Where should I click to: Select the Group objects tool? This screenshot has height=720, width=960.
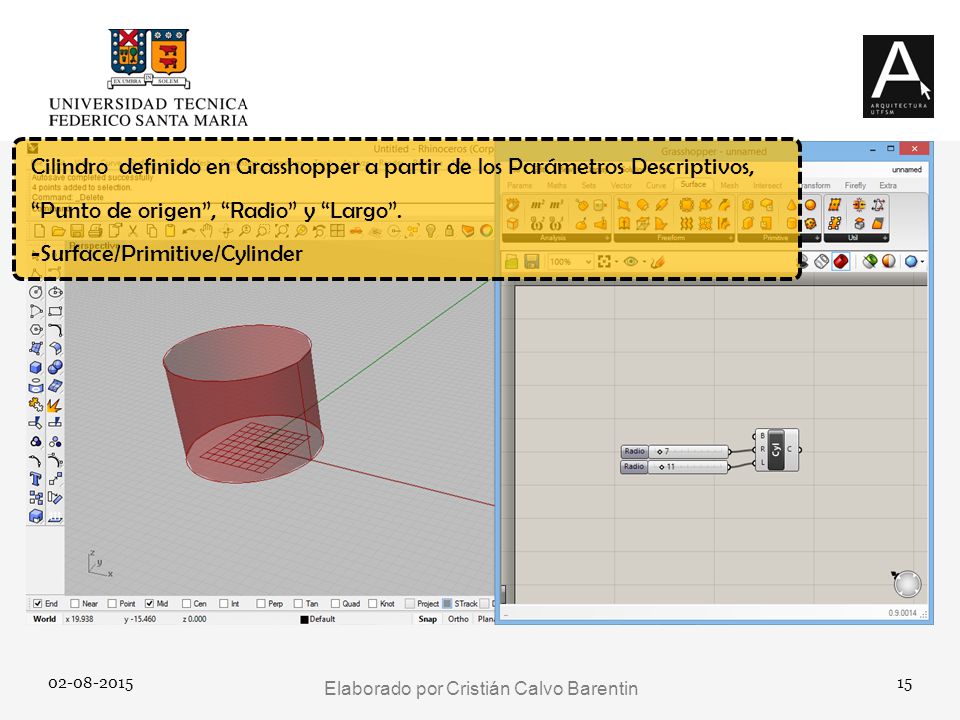[x=36, y=442]
